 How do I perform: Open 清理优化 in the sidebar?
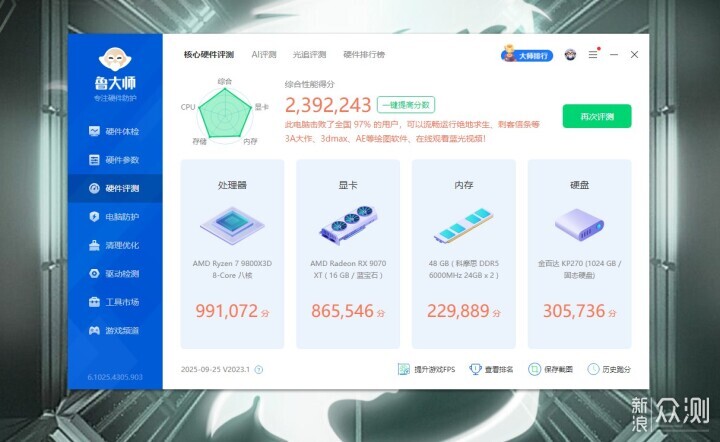pyautogui.click(x=114, y=245)
